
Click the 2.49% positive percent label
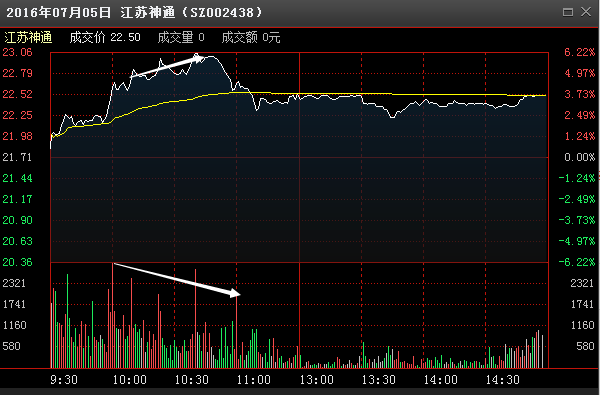click(580, 115)
